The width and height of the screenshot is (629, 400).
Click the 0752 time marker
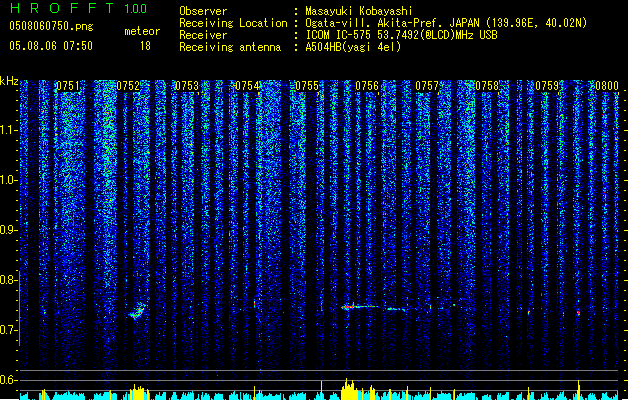[128, 86]
